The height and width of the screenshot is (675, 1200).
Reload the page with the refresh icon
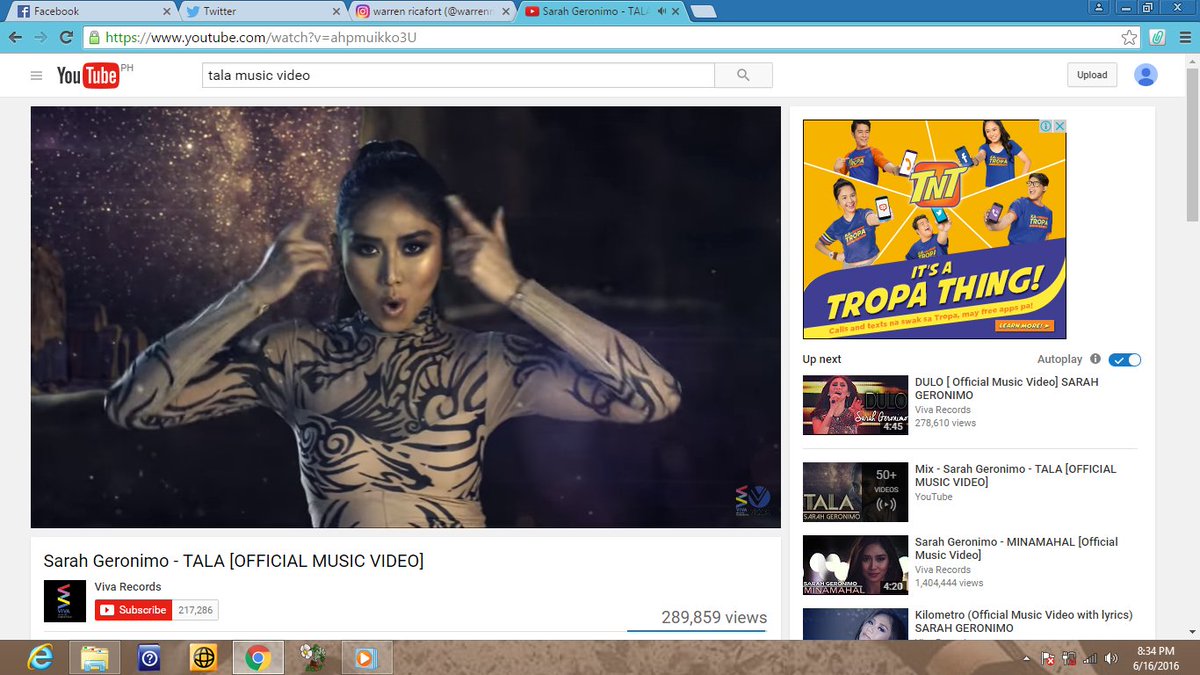point(67,37)
